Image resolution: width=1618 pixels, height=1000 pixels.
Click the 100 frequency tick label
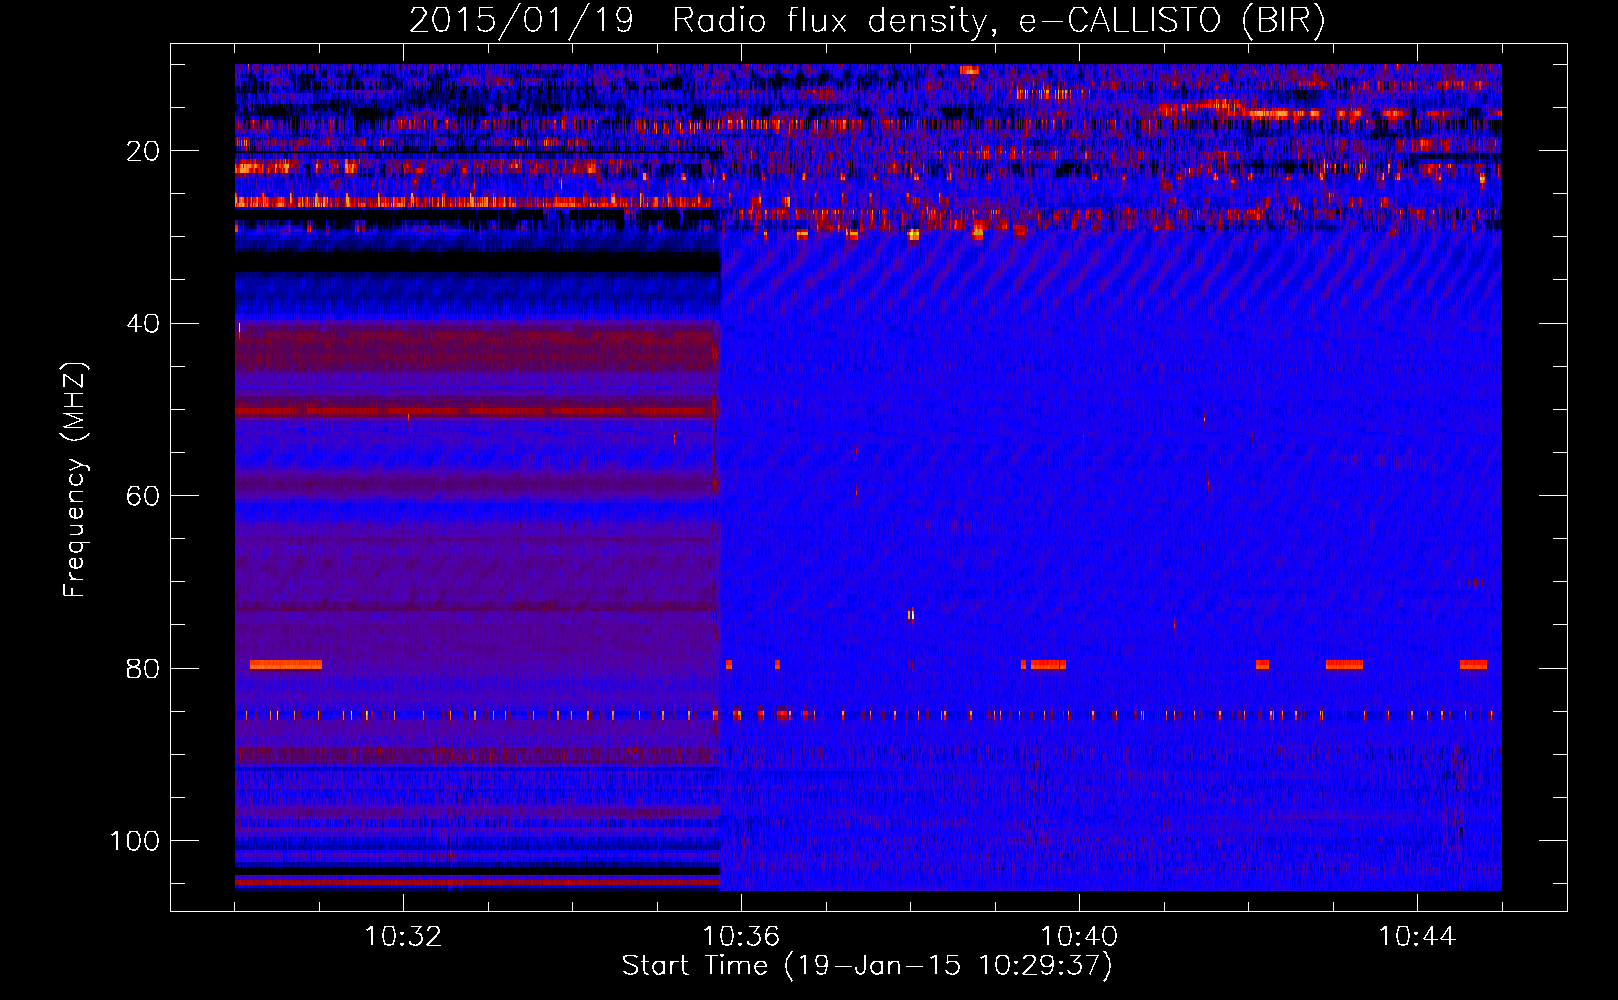(135, 841)
